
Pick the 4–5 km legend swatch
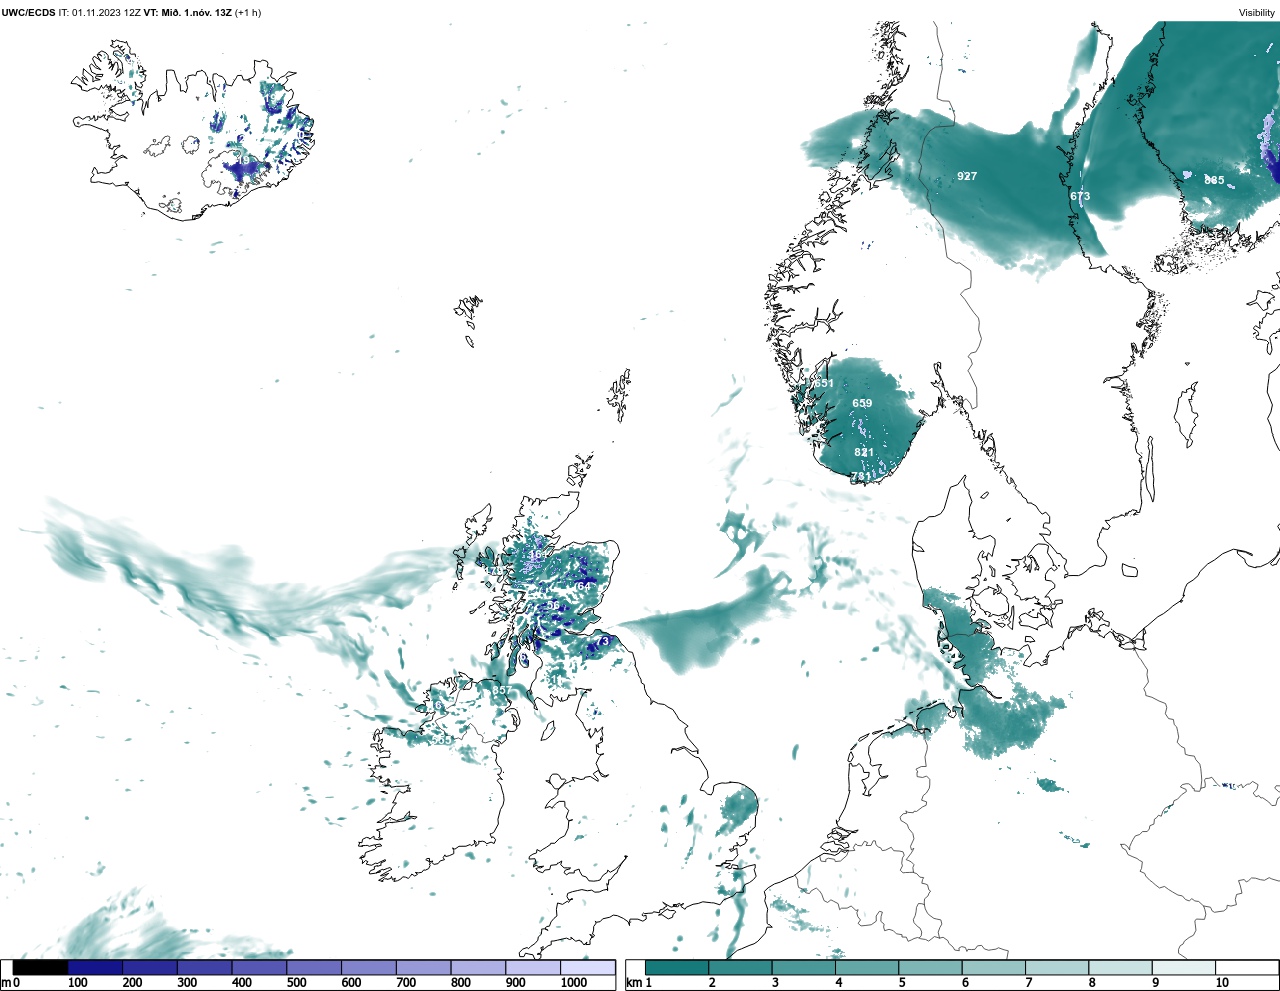pyautogui.click(x=866, y=967)
